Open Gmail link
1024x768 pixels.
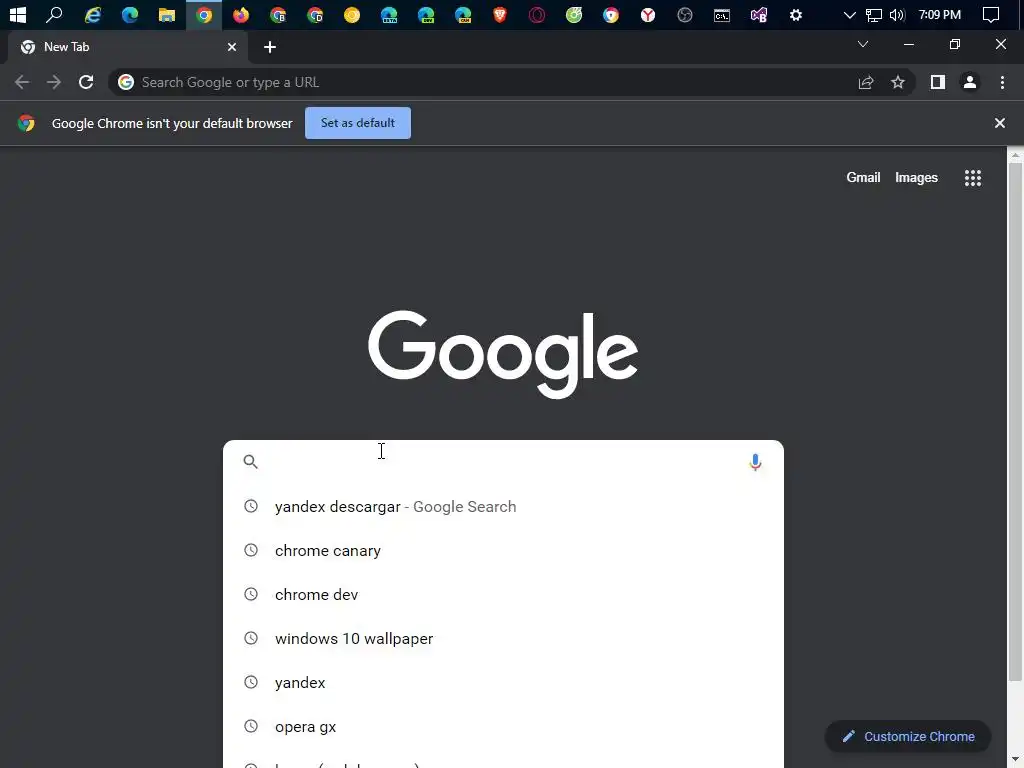(x=863, y=178)
